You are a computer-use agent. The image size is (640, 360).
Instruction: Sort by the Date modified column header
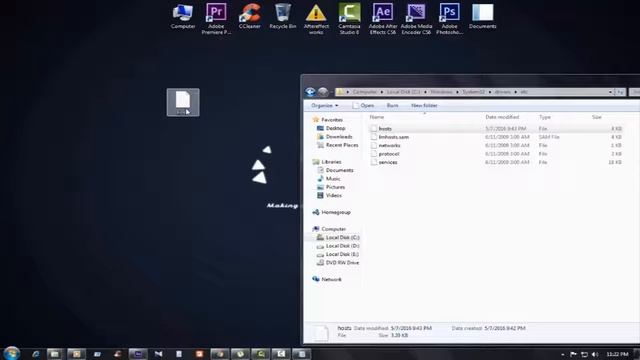pos(502,117)
